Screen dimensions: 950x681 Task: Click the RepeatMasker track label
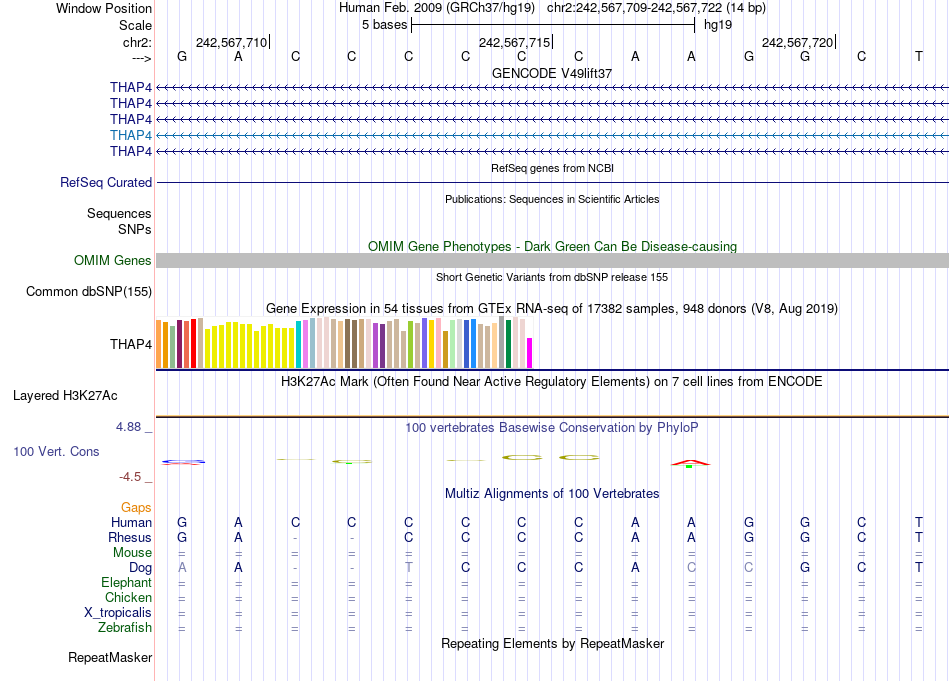pos(110,657)
